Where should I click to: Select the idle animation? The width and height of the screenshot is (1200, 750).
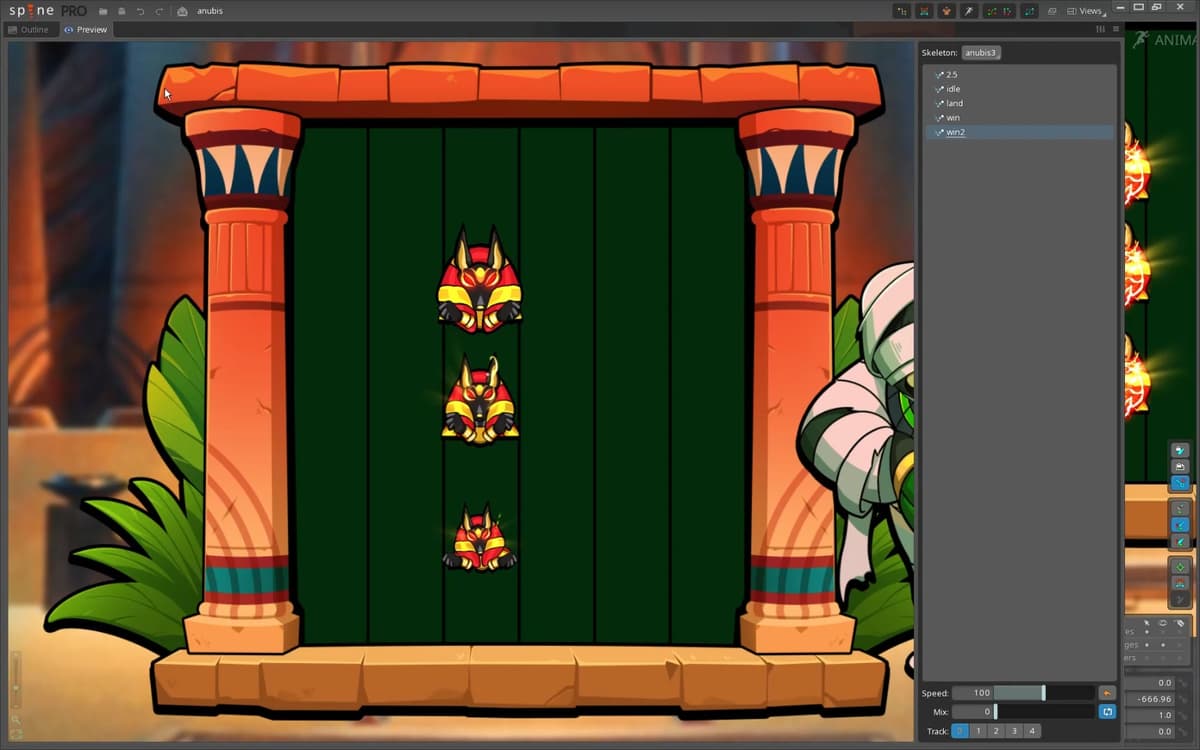tap(1018, 89)
